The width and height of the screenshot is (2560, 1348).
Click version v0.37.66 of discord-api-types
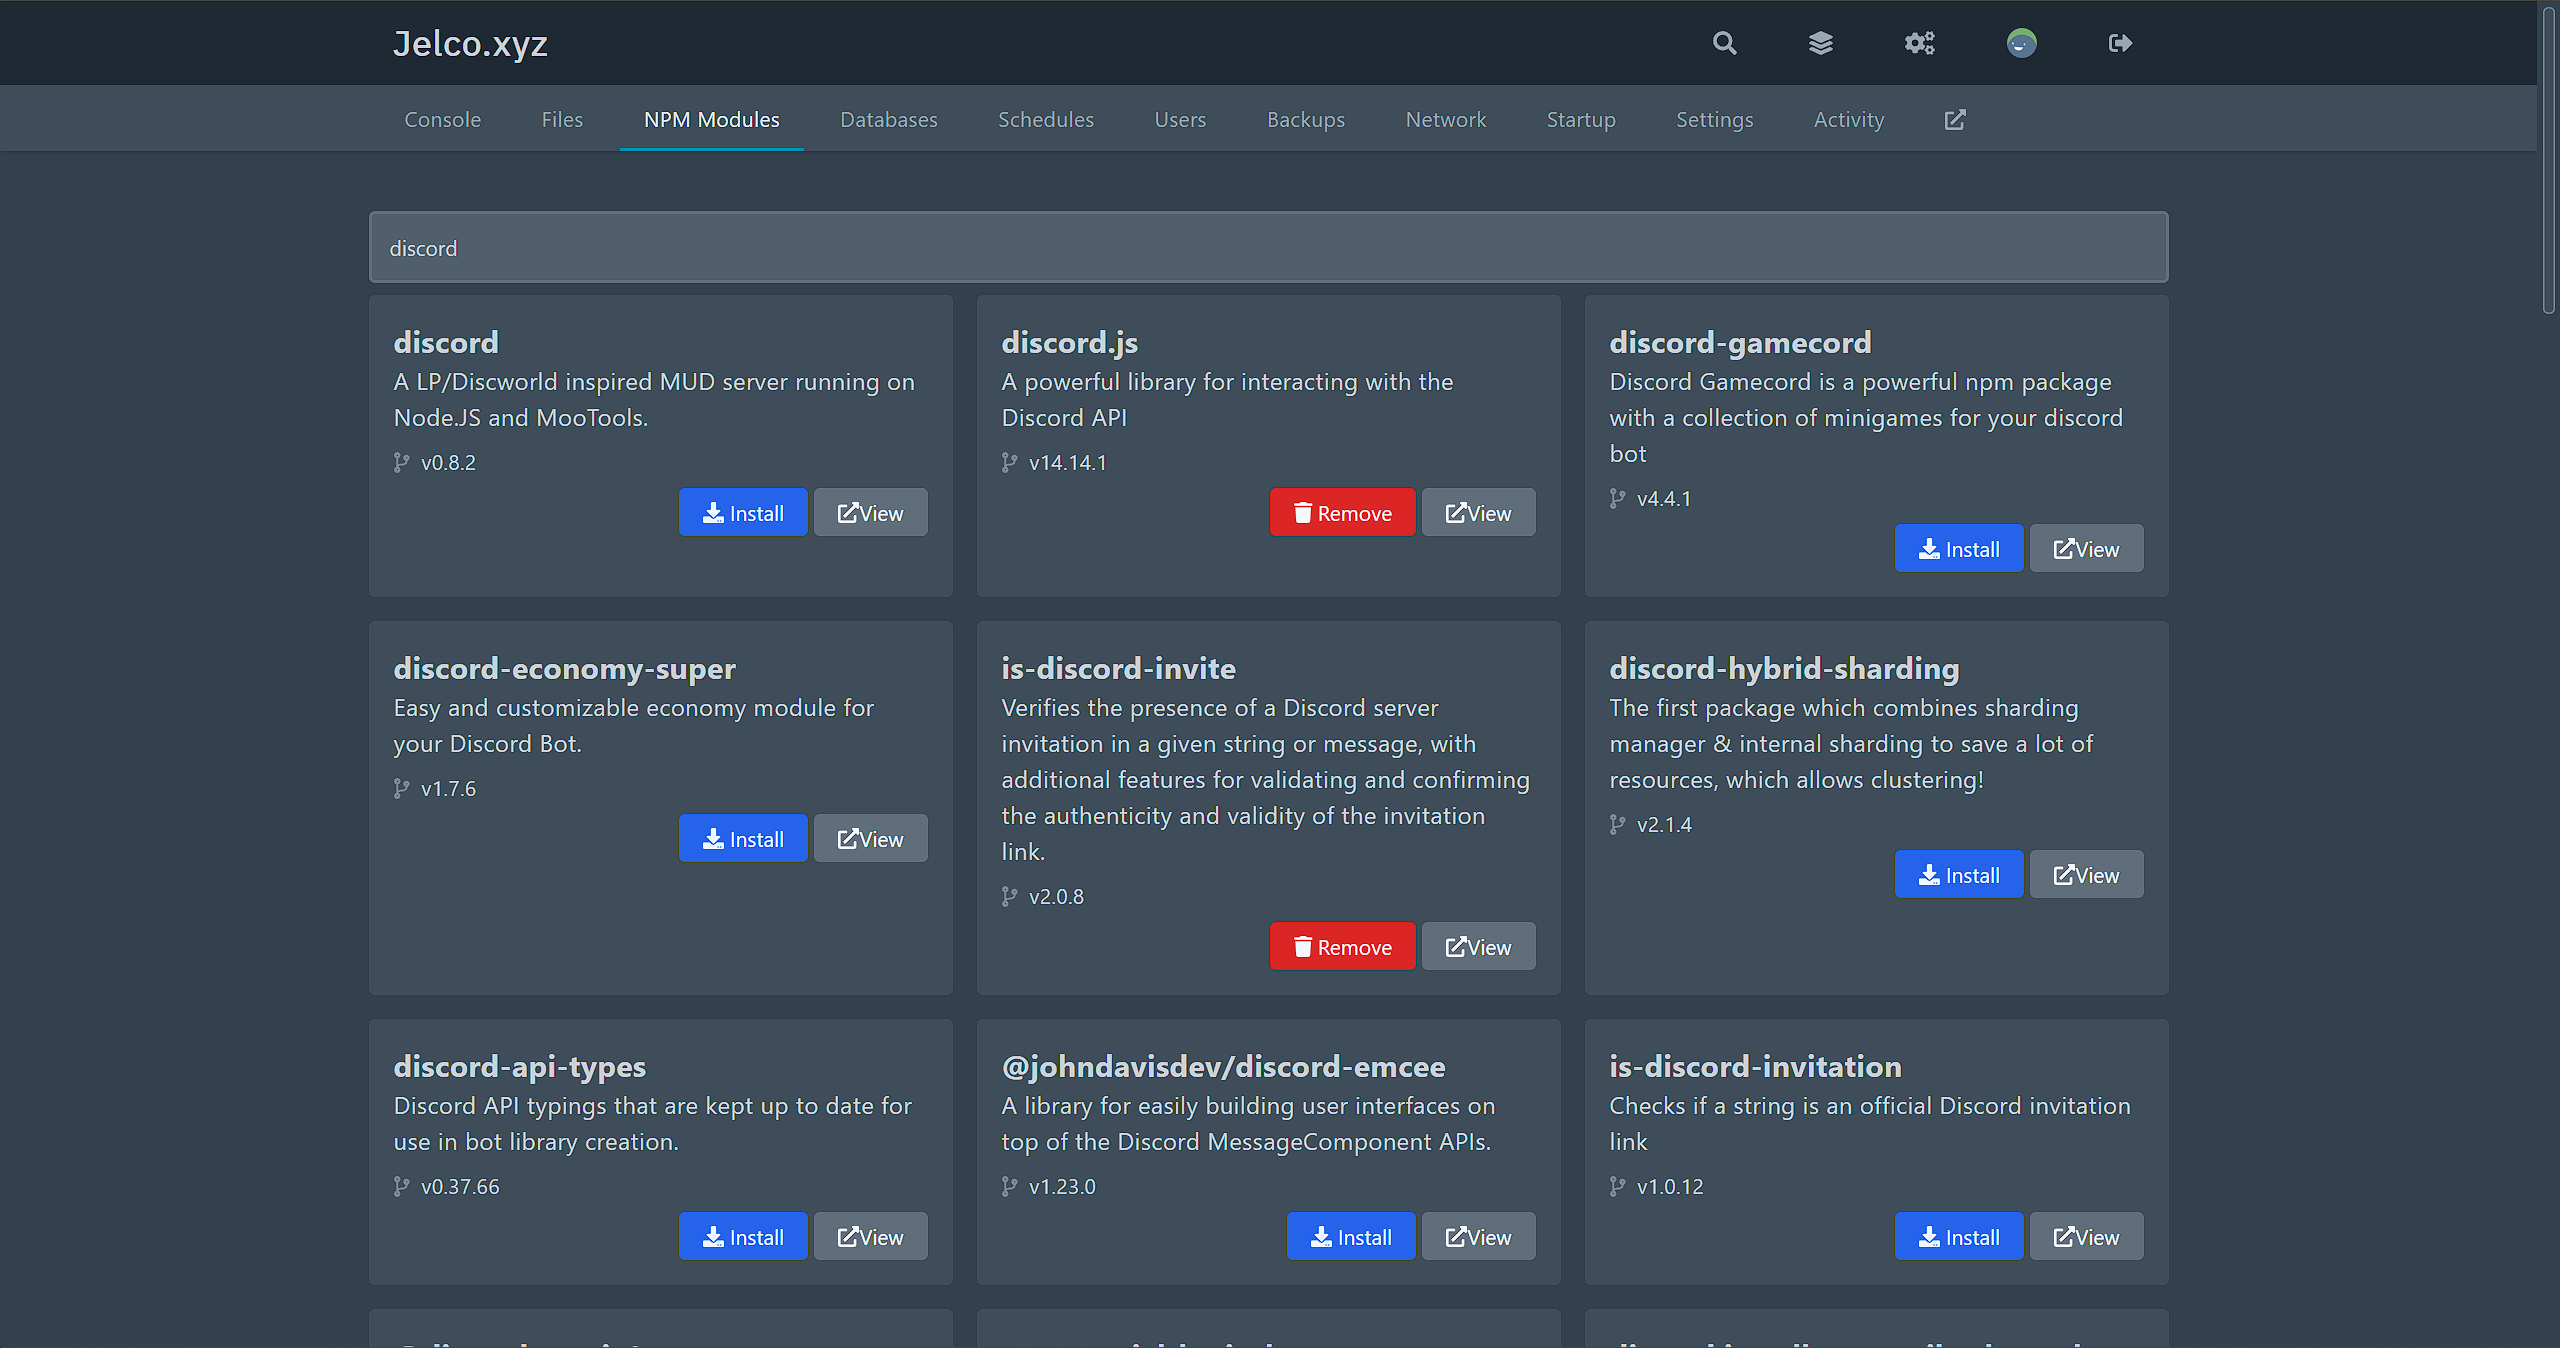coord(460,1186)
